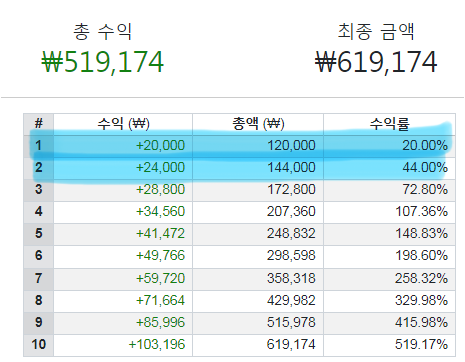The image size is (465, 362).
Task: Select rate cell 329.98%
Action: click(389, 301)
